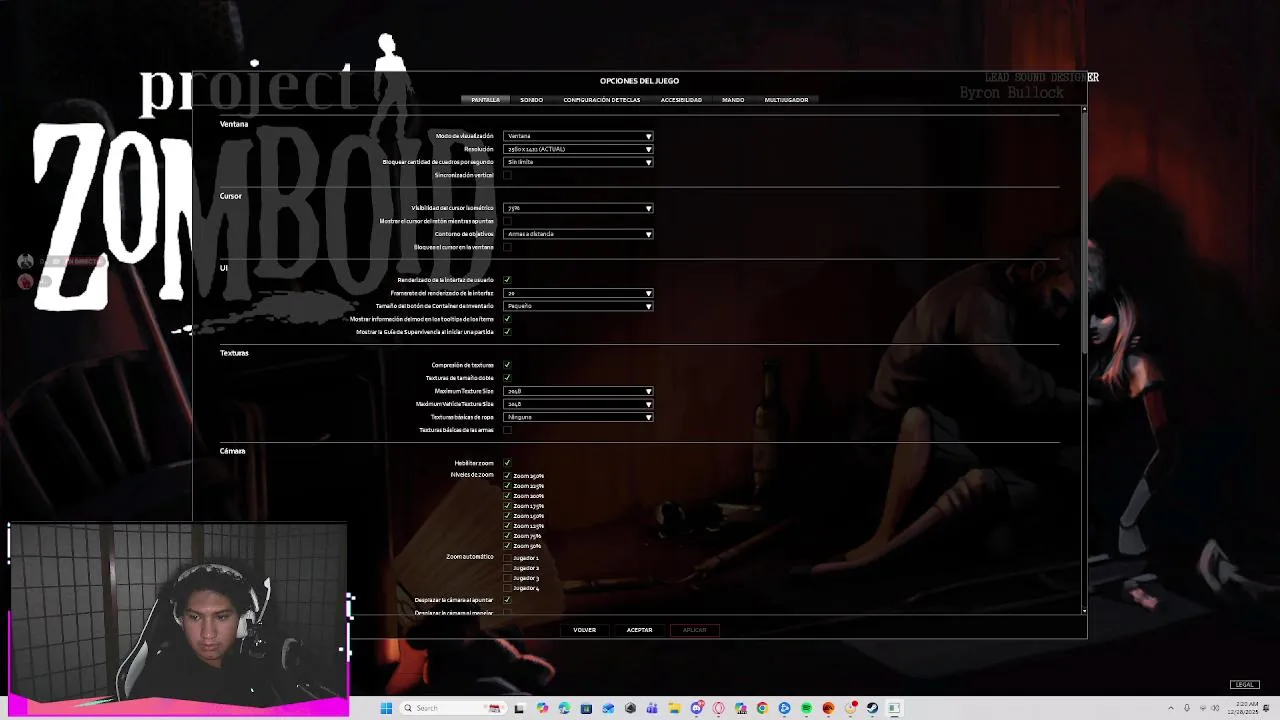Switch to the ACCESIBILIDAD tab
Screen dimensions: 1280x720
tap(681, 100)
